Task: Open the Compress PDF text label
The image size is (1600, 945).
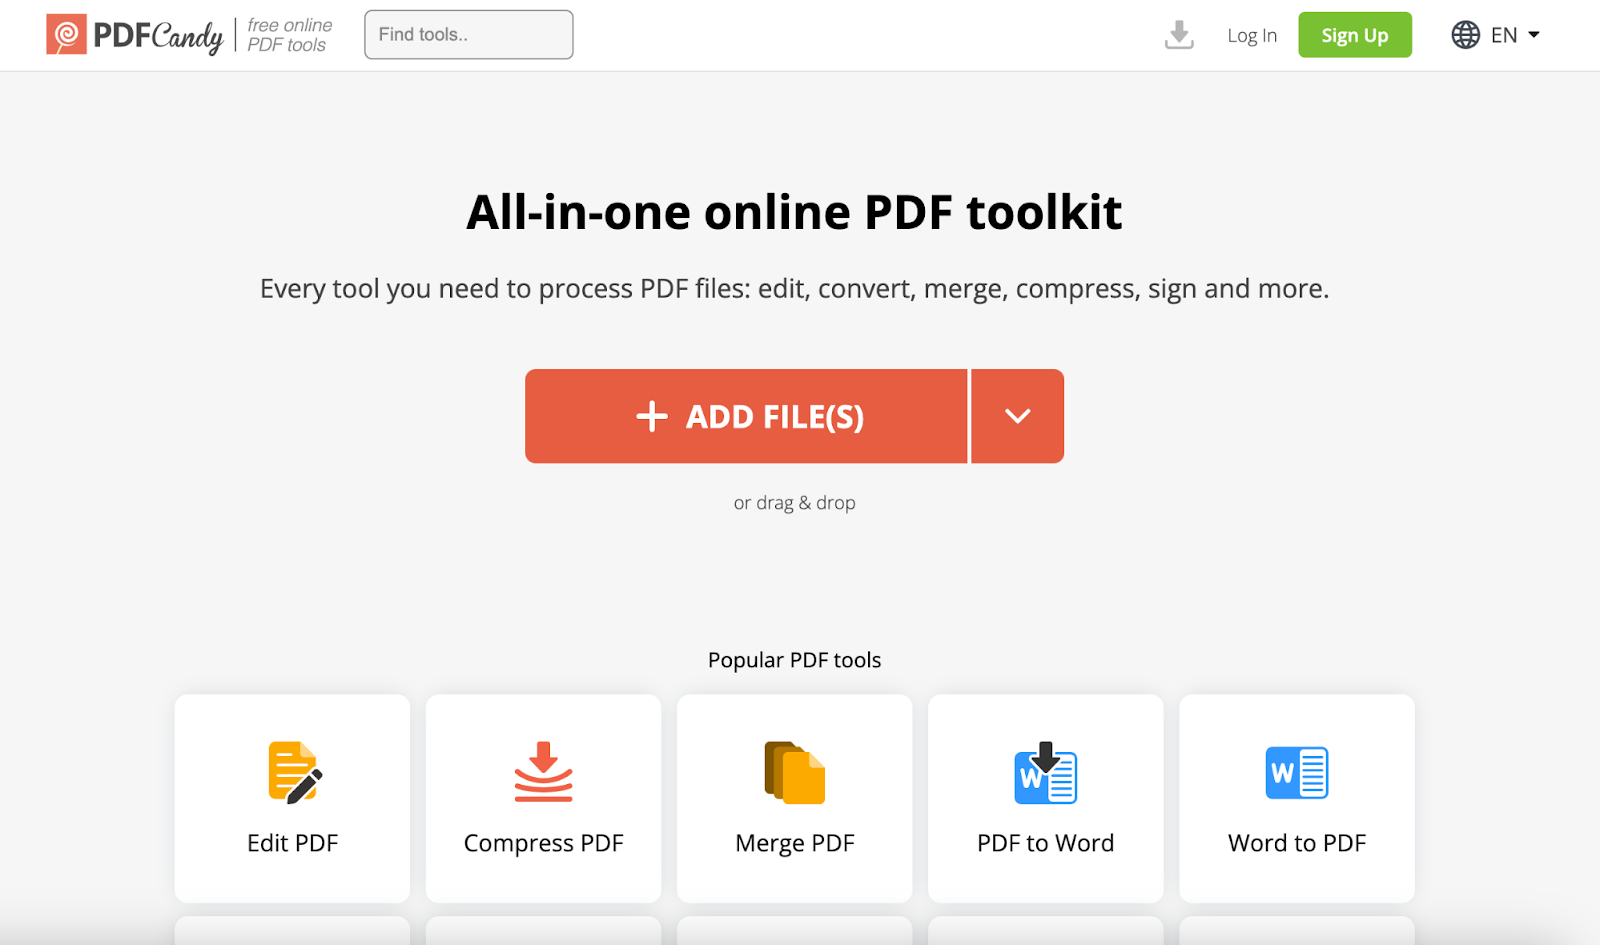Action: tap(543, 843)
